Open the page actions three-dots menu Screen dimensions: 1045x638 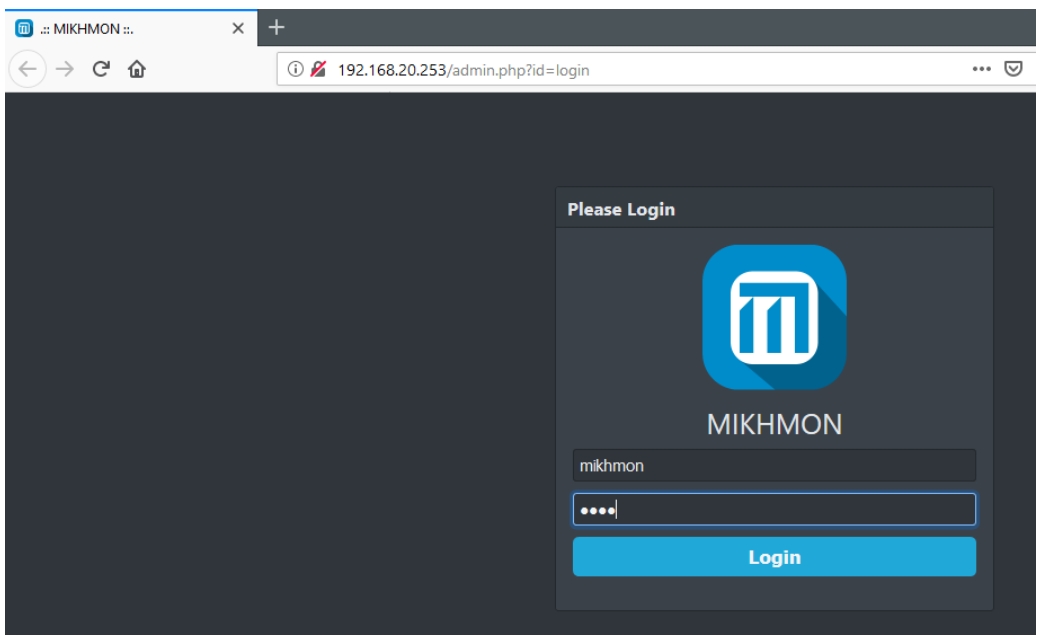pos(981,69)
